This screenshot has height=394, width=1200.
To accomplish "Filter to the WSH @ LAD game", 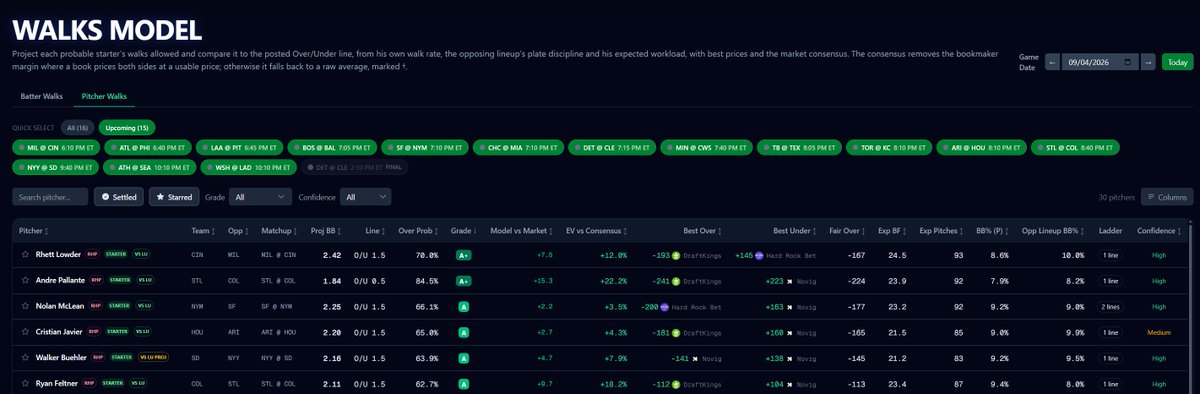I will click(x=249, y=167).
